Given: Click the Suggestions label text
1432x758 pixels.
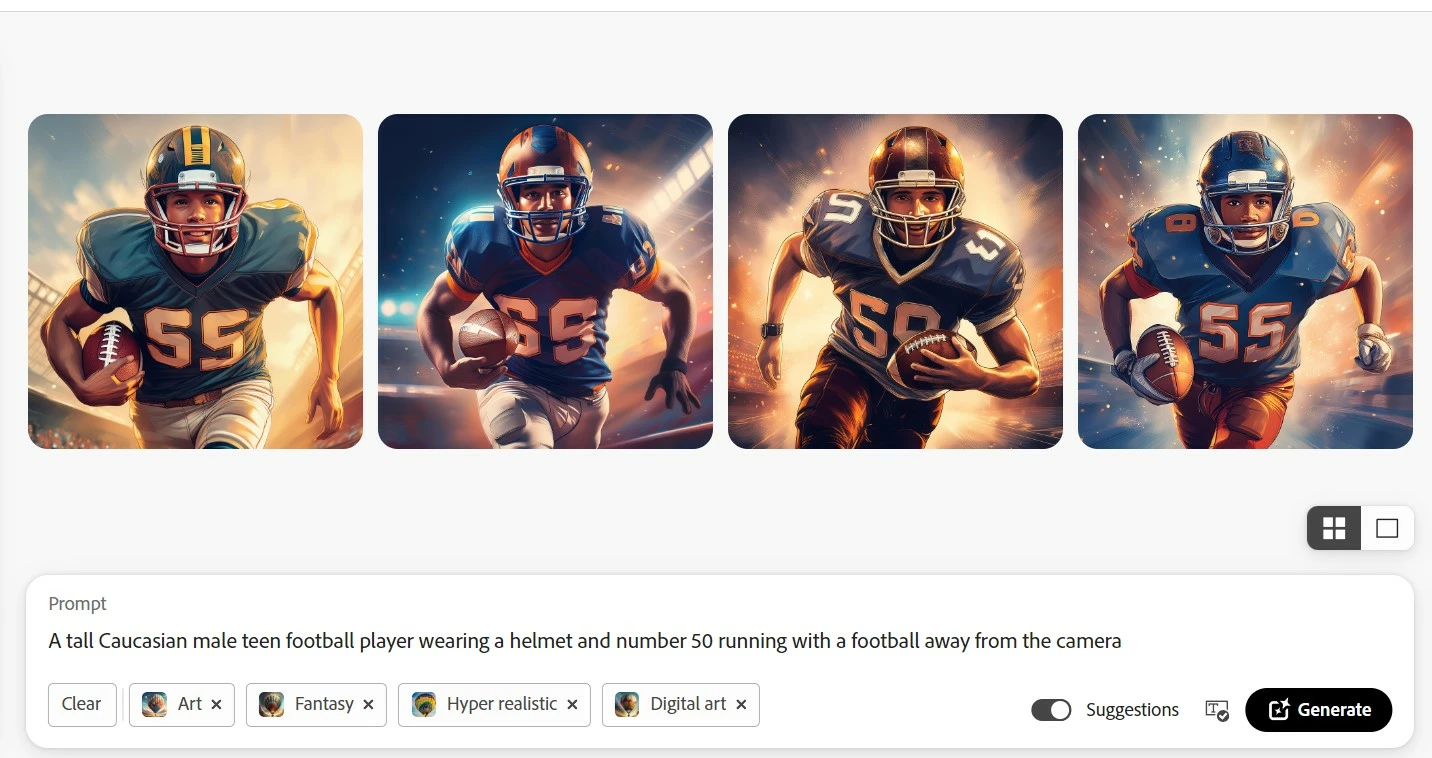Looking at the screenshot, I should point(1132,710).
